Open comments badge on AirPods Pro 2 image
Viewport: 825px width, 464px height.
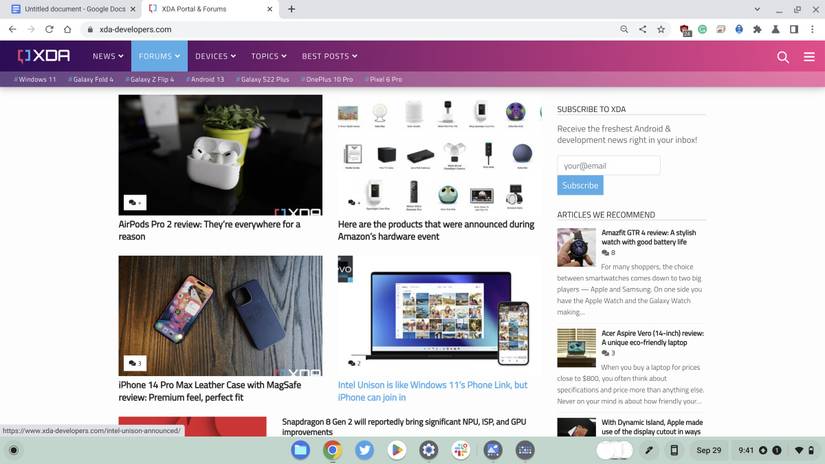(135, 203)
